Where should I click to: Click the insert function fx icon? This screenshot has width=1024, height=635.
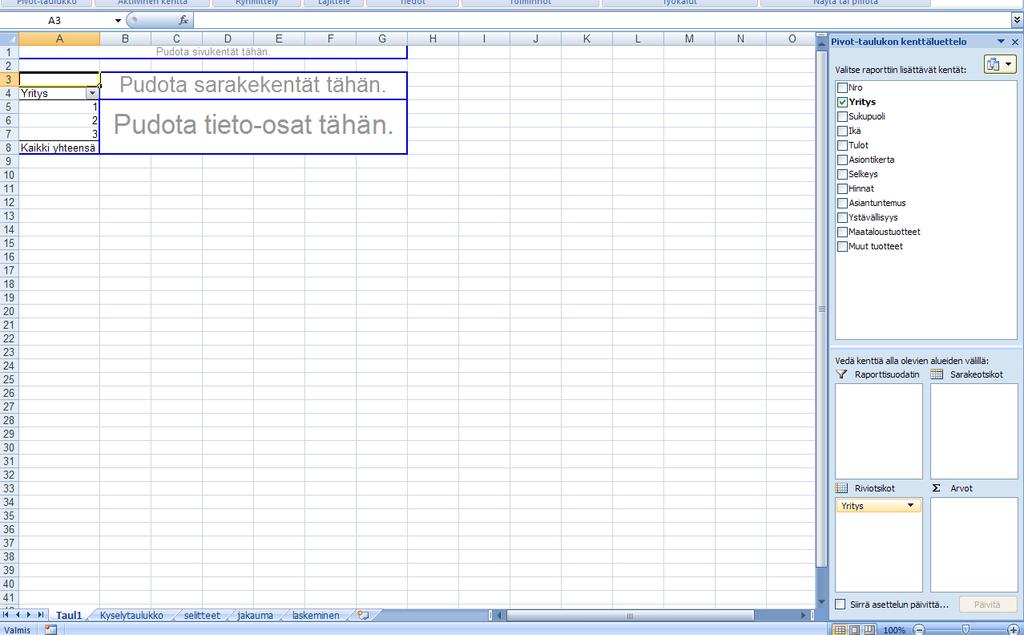184,20
